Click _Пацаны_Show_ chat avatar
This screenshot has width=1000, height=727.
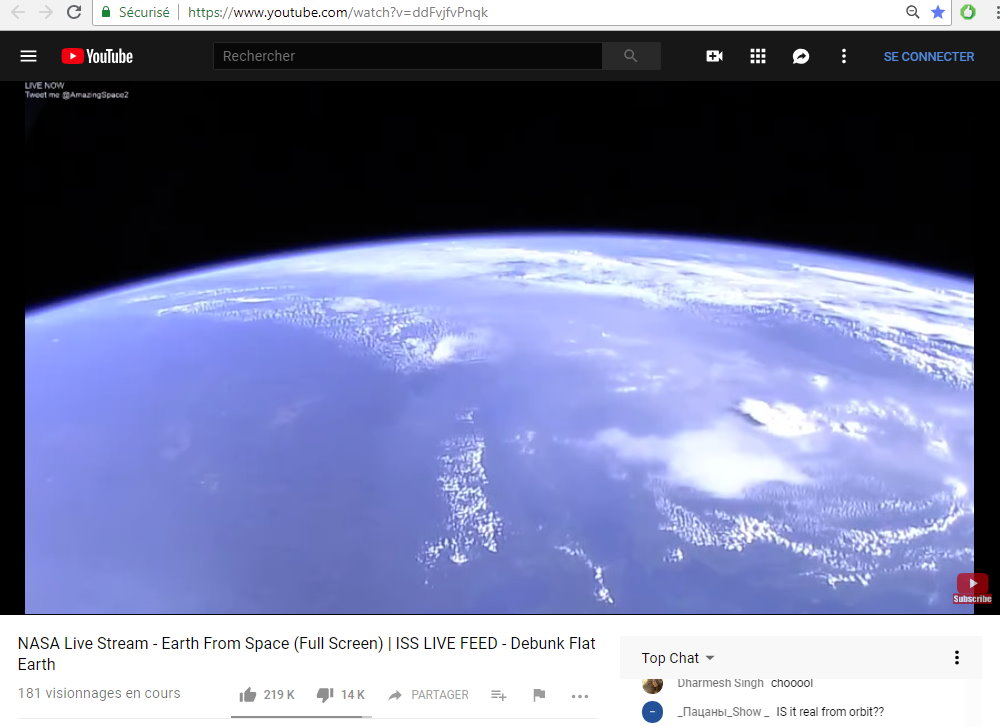pyautogui.click(x=652, y=712)
